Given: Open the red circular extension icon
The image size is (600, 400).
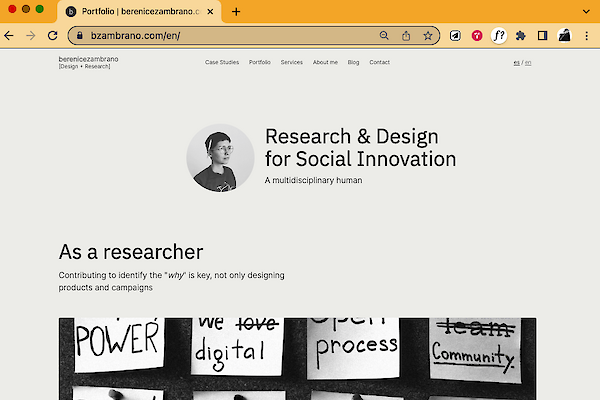Looking at the screenshot, I should coord(477,36).
